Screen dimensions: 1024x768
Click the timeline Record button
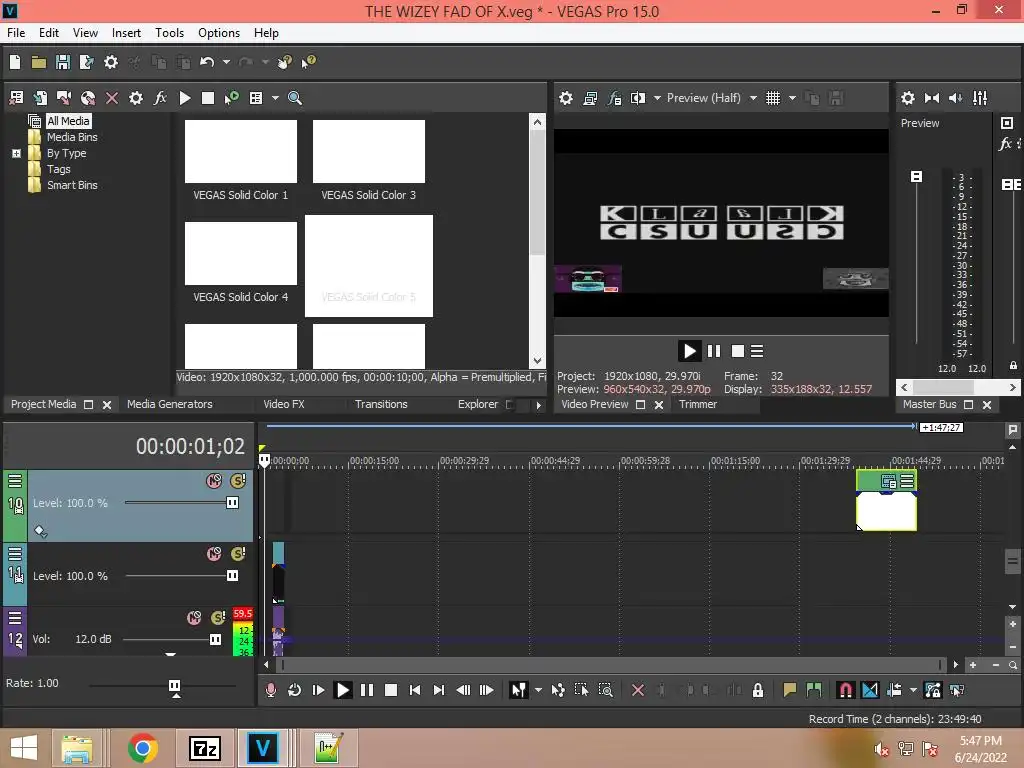(270, 690)
